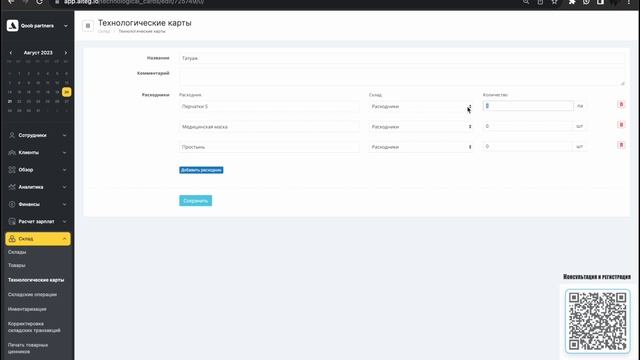The width and height of the screenshot is (640, 360).
Task: Select highlighted yellow date in calendar
Action: [67, 92]
